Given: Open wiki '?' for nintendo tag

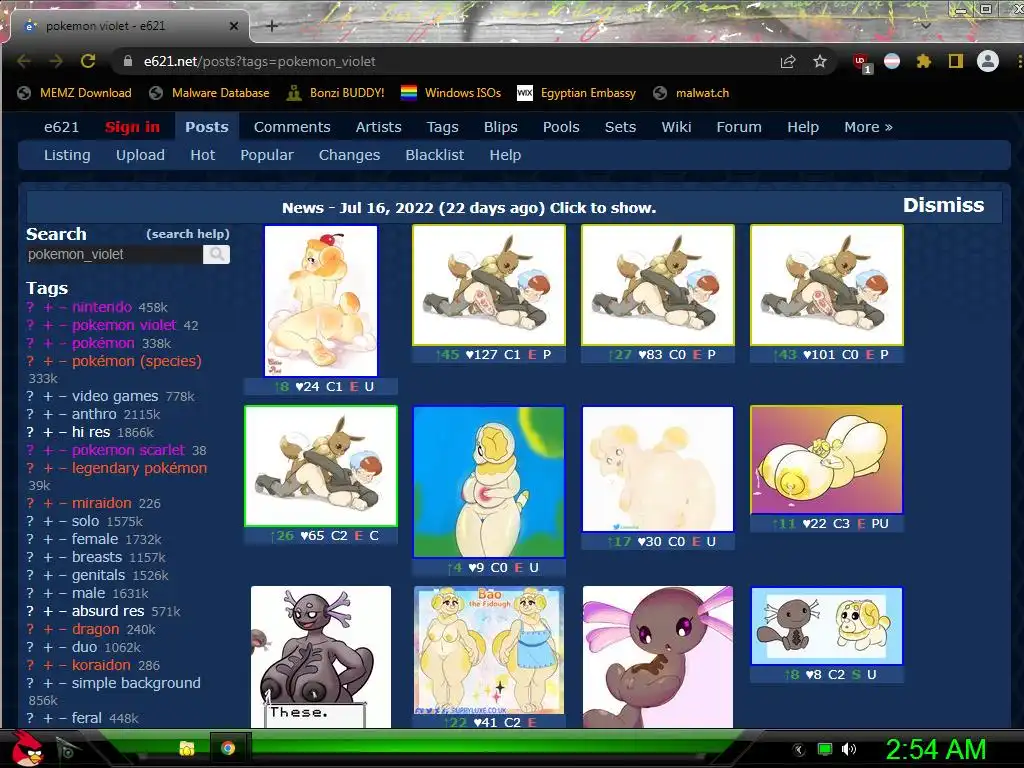Looking at the screenshot, I should coord(30,307).
